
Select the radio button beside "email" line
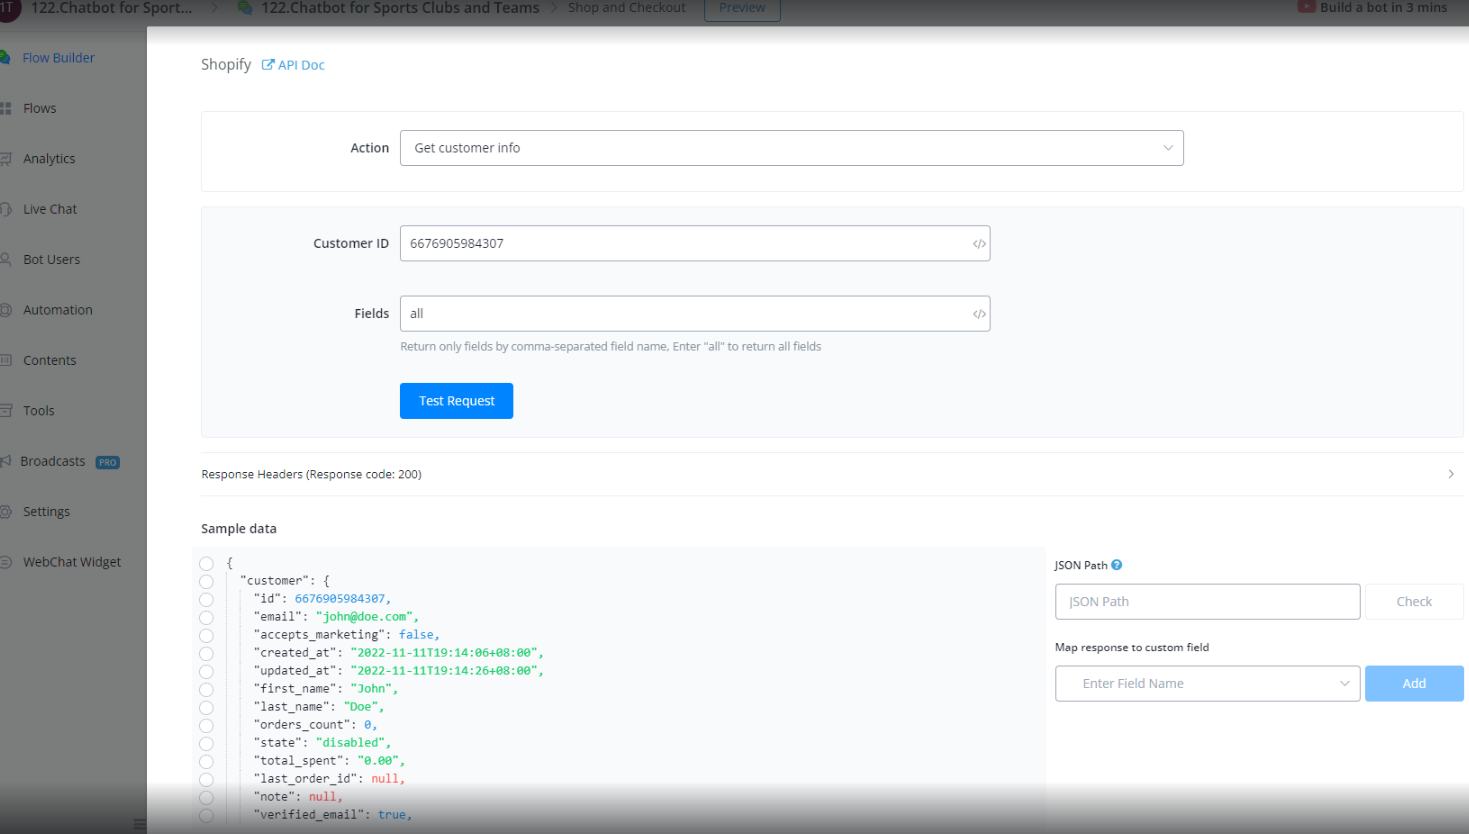click(206, 617)
